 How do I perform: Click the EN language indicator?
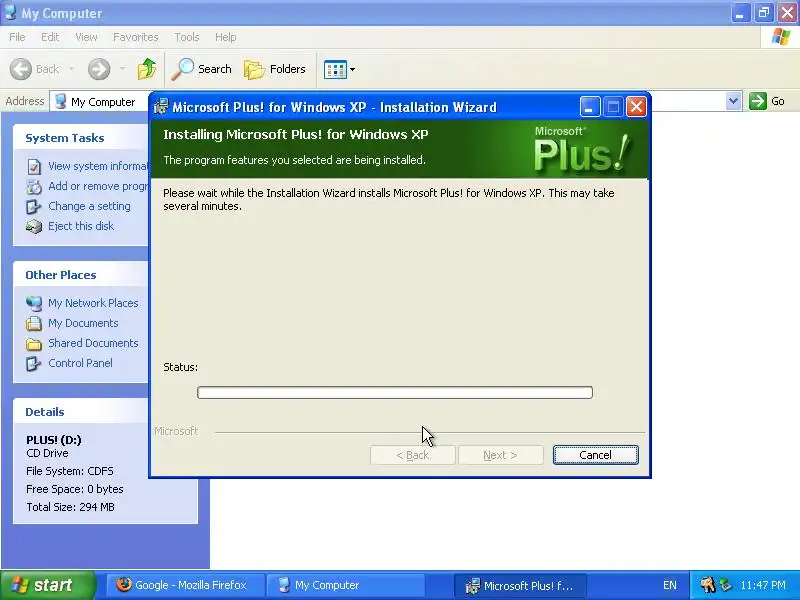point(669,585)
